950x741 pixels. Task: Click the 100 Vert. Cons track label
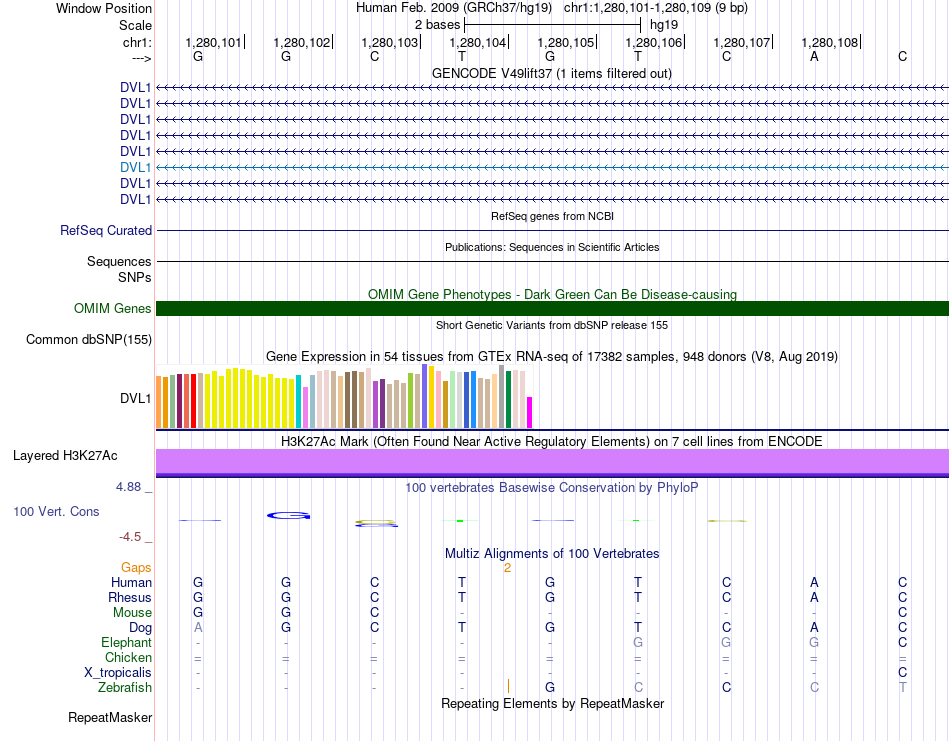click(x=56, y=512)
